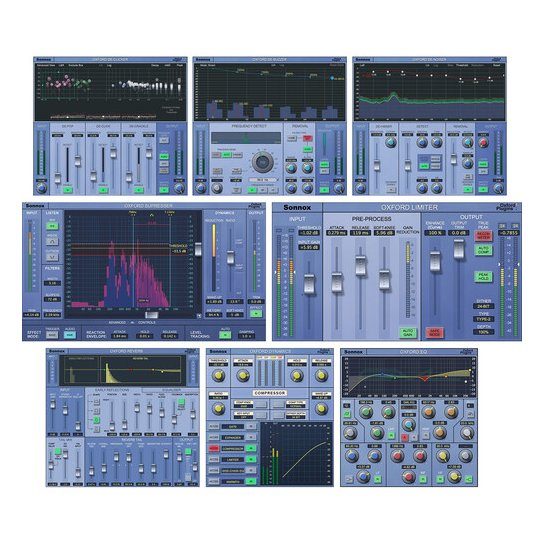Select Compressor section tab in Oxford Dynamics

pos(232,449)
